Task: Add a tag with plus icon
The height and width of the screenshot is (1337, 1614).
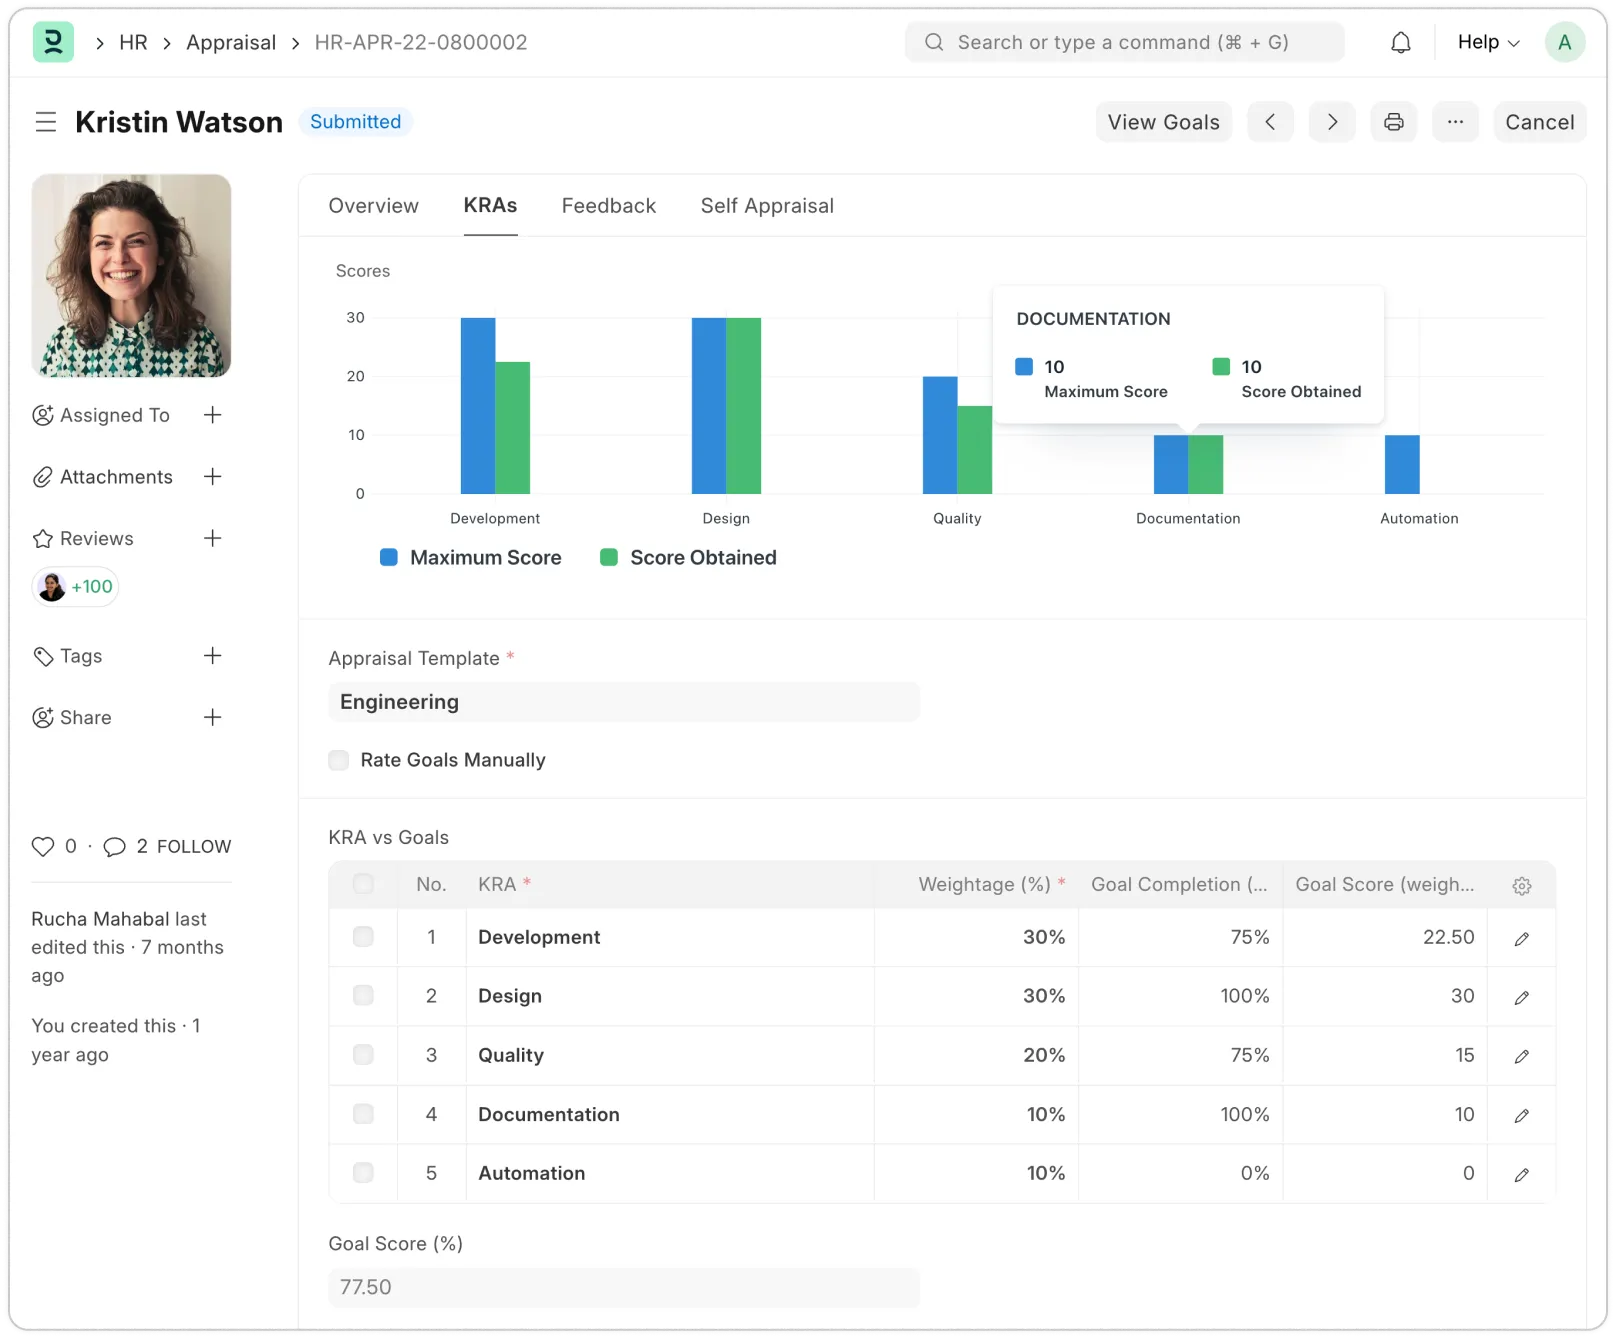Action: [212, 656]
